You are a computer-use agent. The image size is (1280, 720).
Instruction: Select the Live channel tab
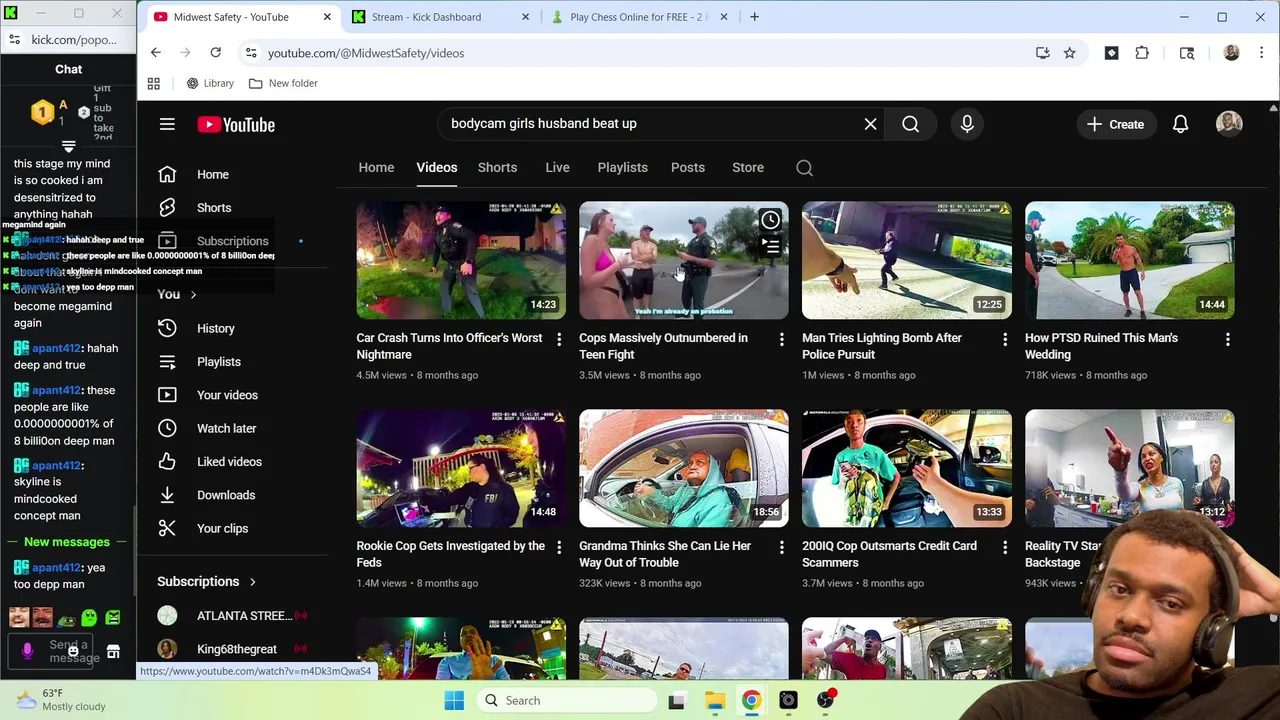coord(557,168)
